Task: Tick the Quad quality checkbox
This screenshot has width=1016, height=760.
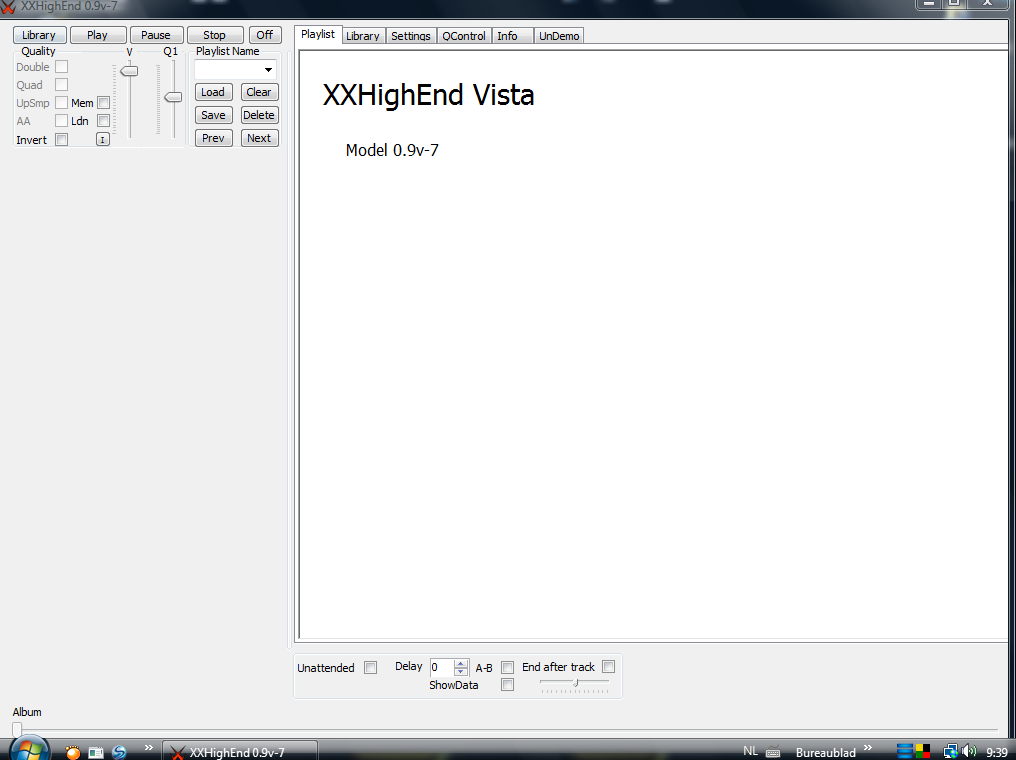Action: pyautogui.click(x=62, y=85)
